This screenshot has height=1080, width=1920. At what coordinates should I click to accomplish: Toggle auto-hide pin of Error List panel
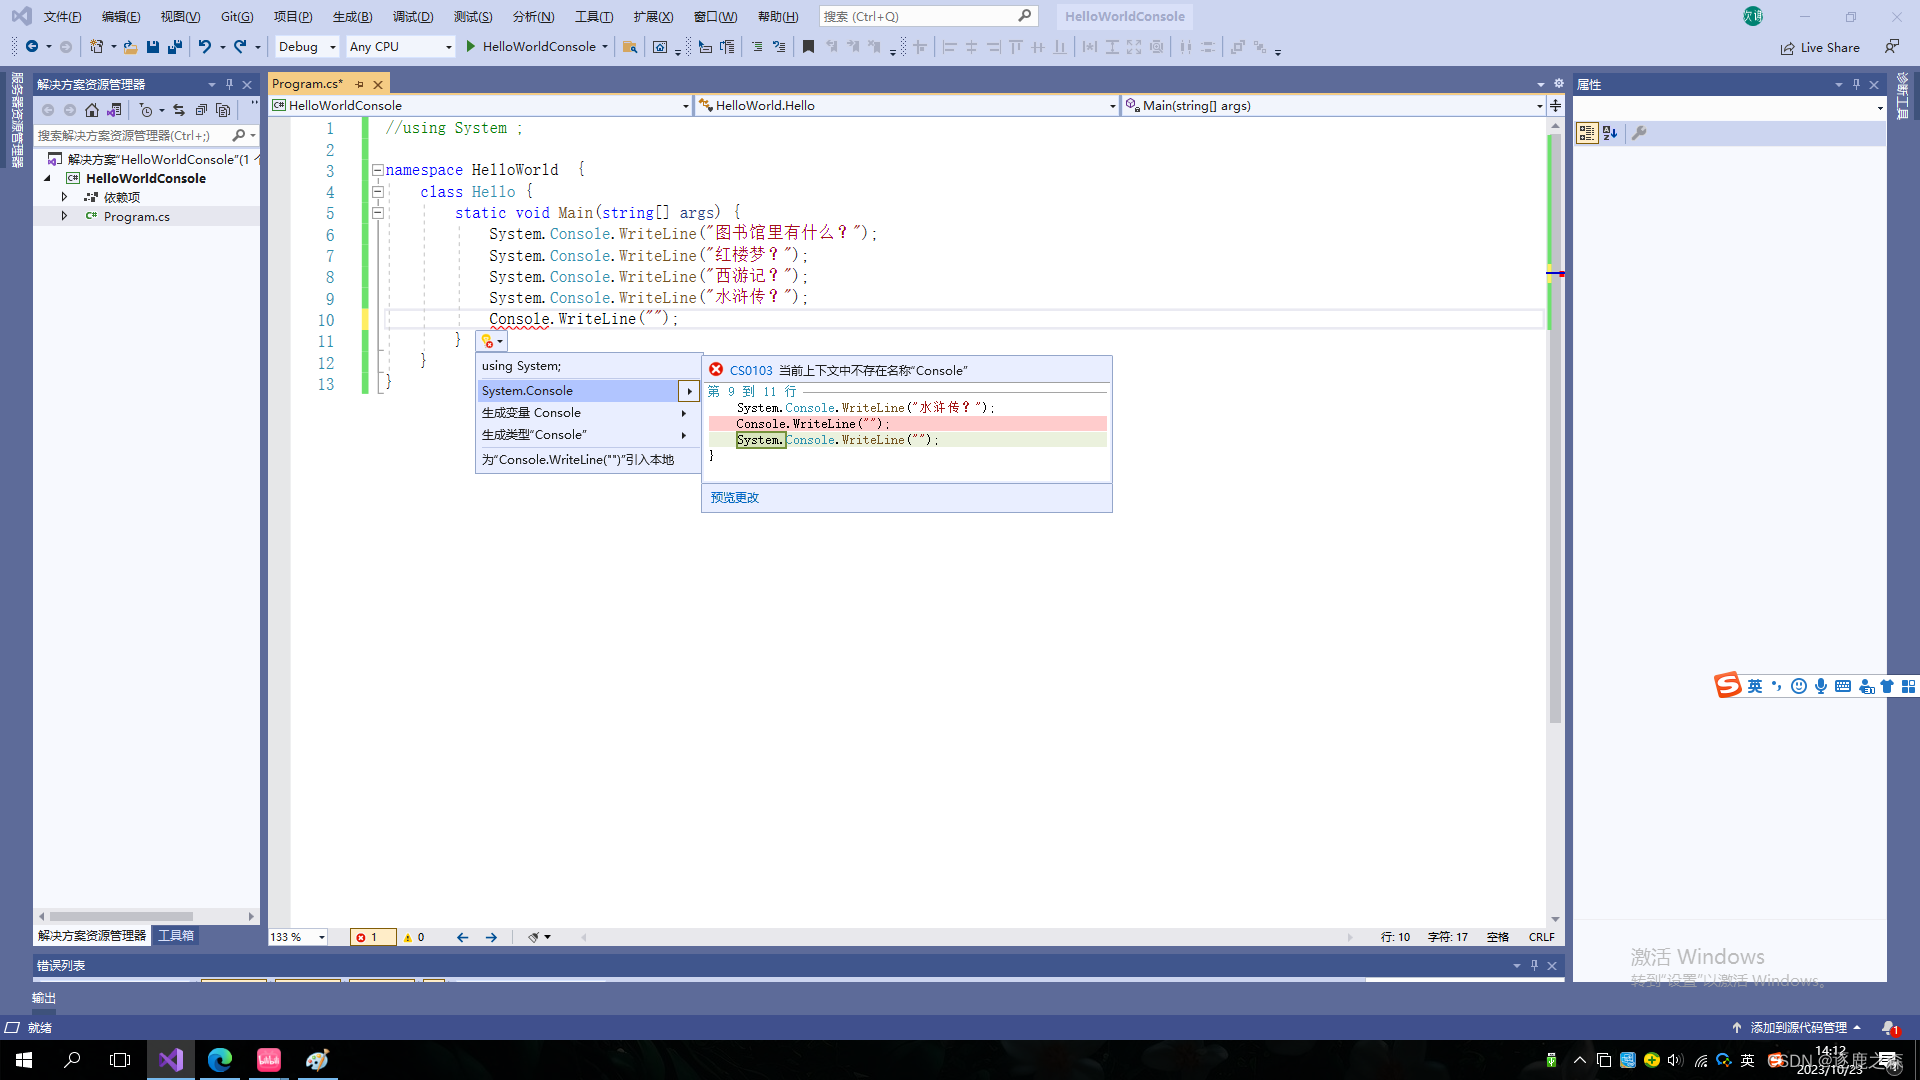(x=1534, y=965)
